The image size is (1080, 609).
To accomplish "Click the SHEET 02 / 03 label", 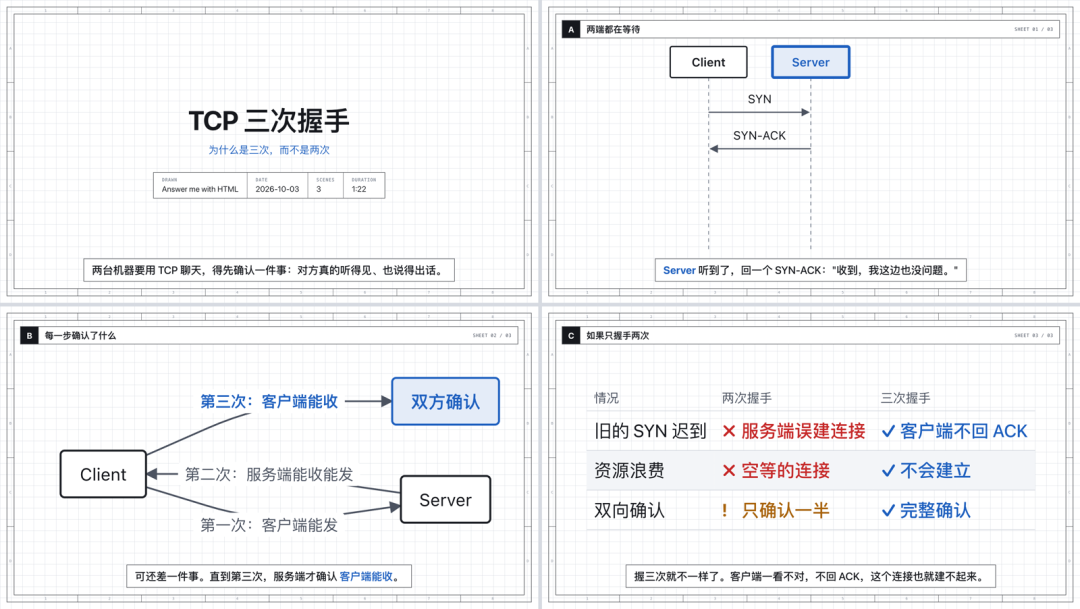I will click(492, 336).
